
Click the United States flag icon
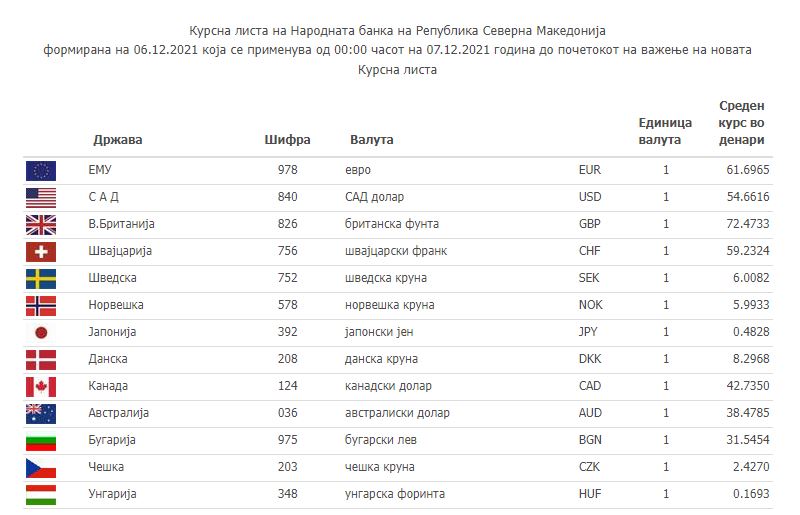(x=41, y=198)
